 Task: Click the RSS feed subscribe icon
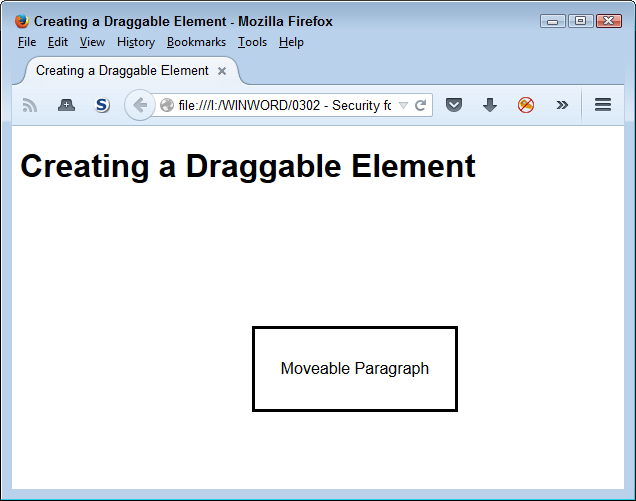pyautogui.click(x=30, y=105)
